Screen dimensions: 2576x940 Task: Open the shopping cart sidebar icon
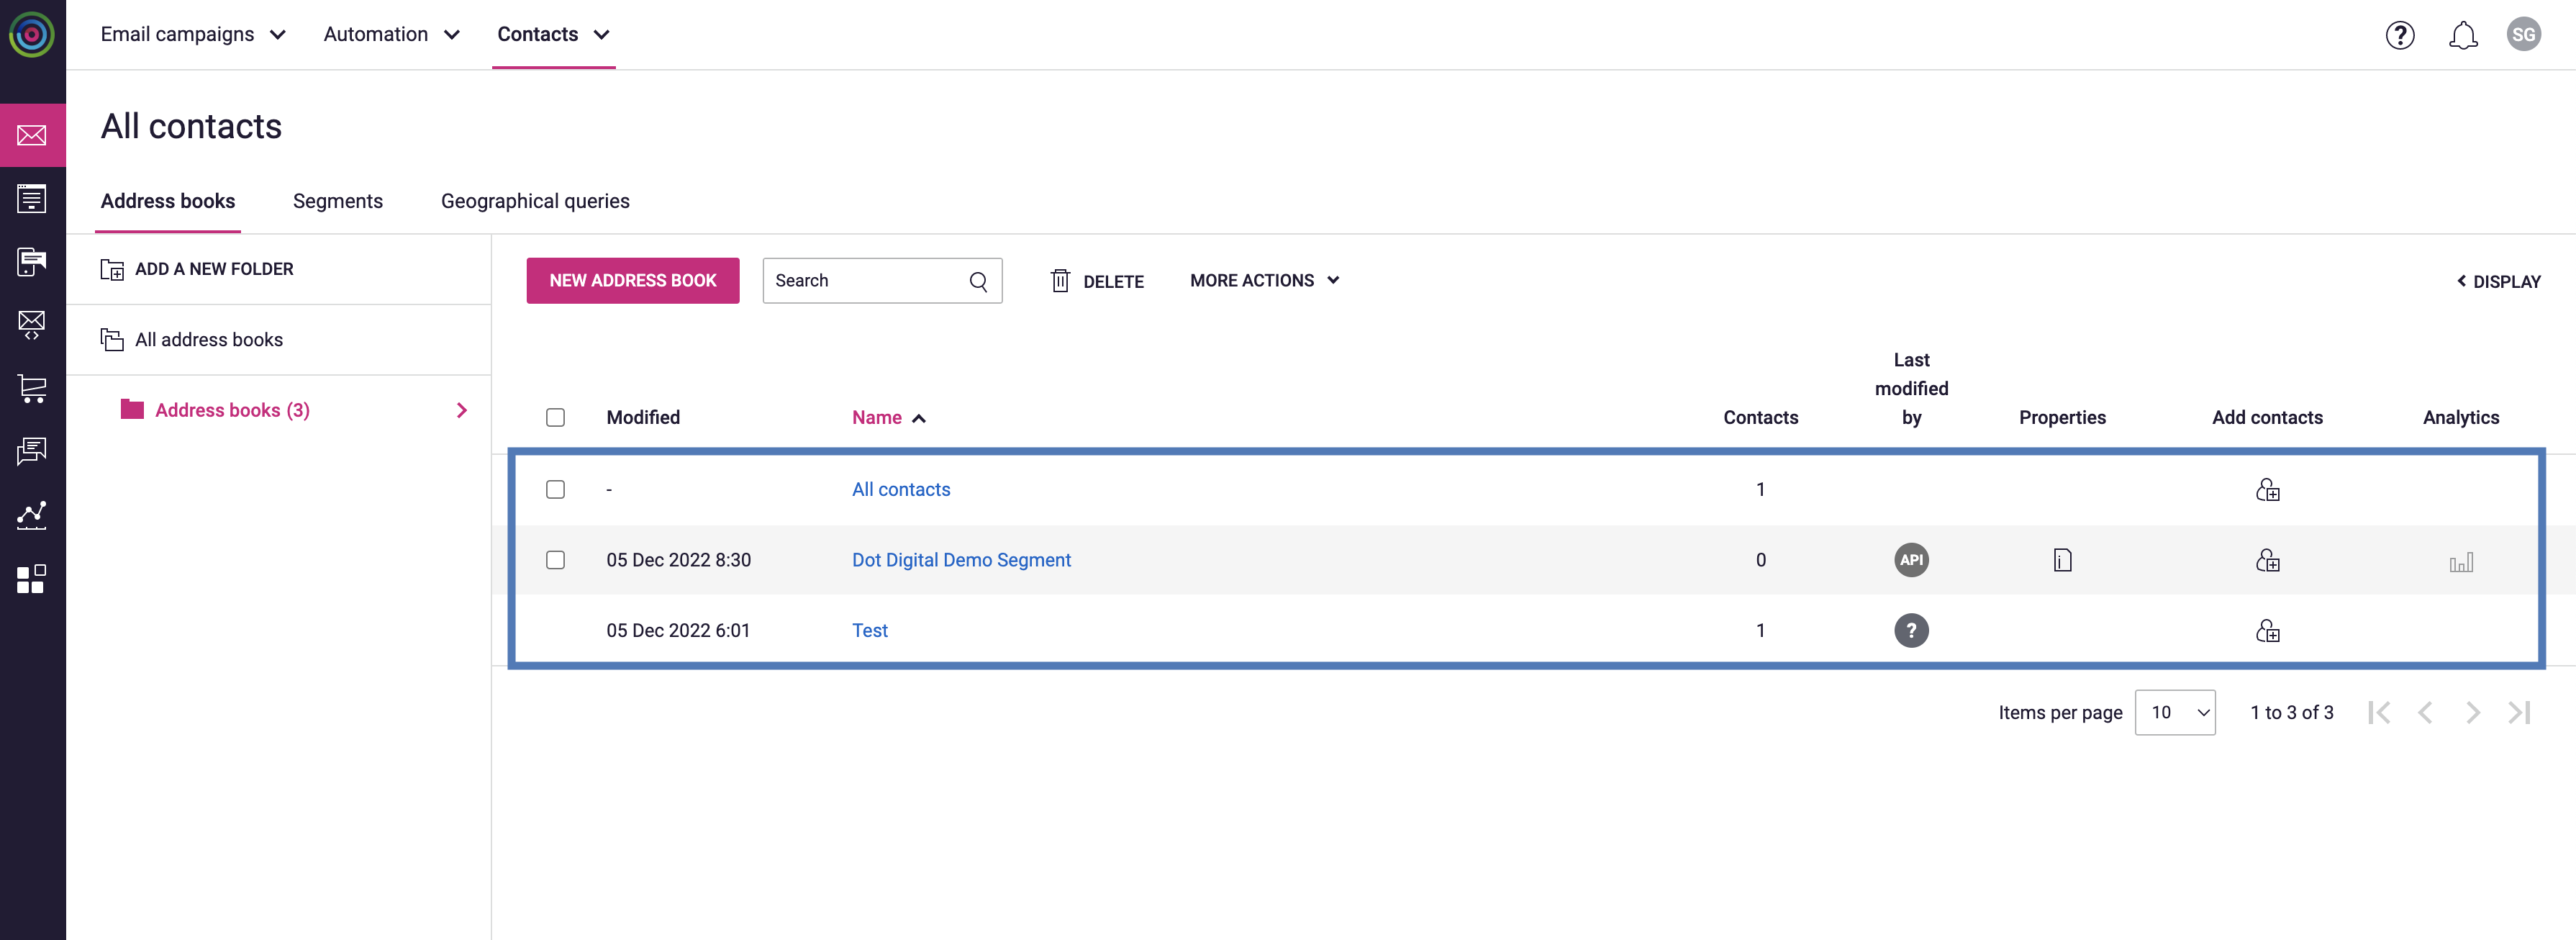[x=32, y=388]
